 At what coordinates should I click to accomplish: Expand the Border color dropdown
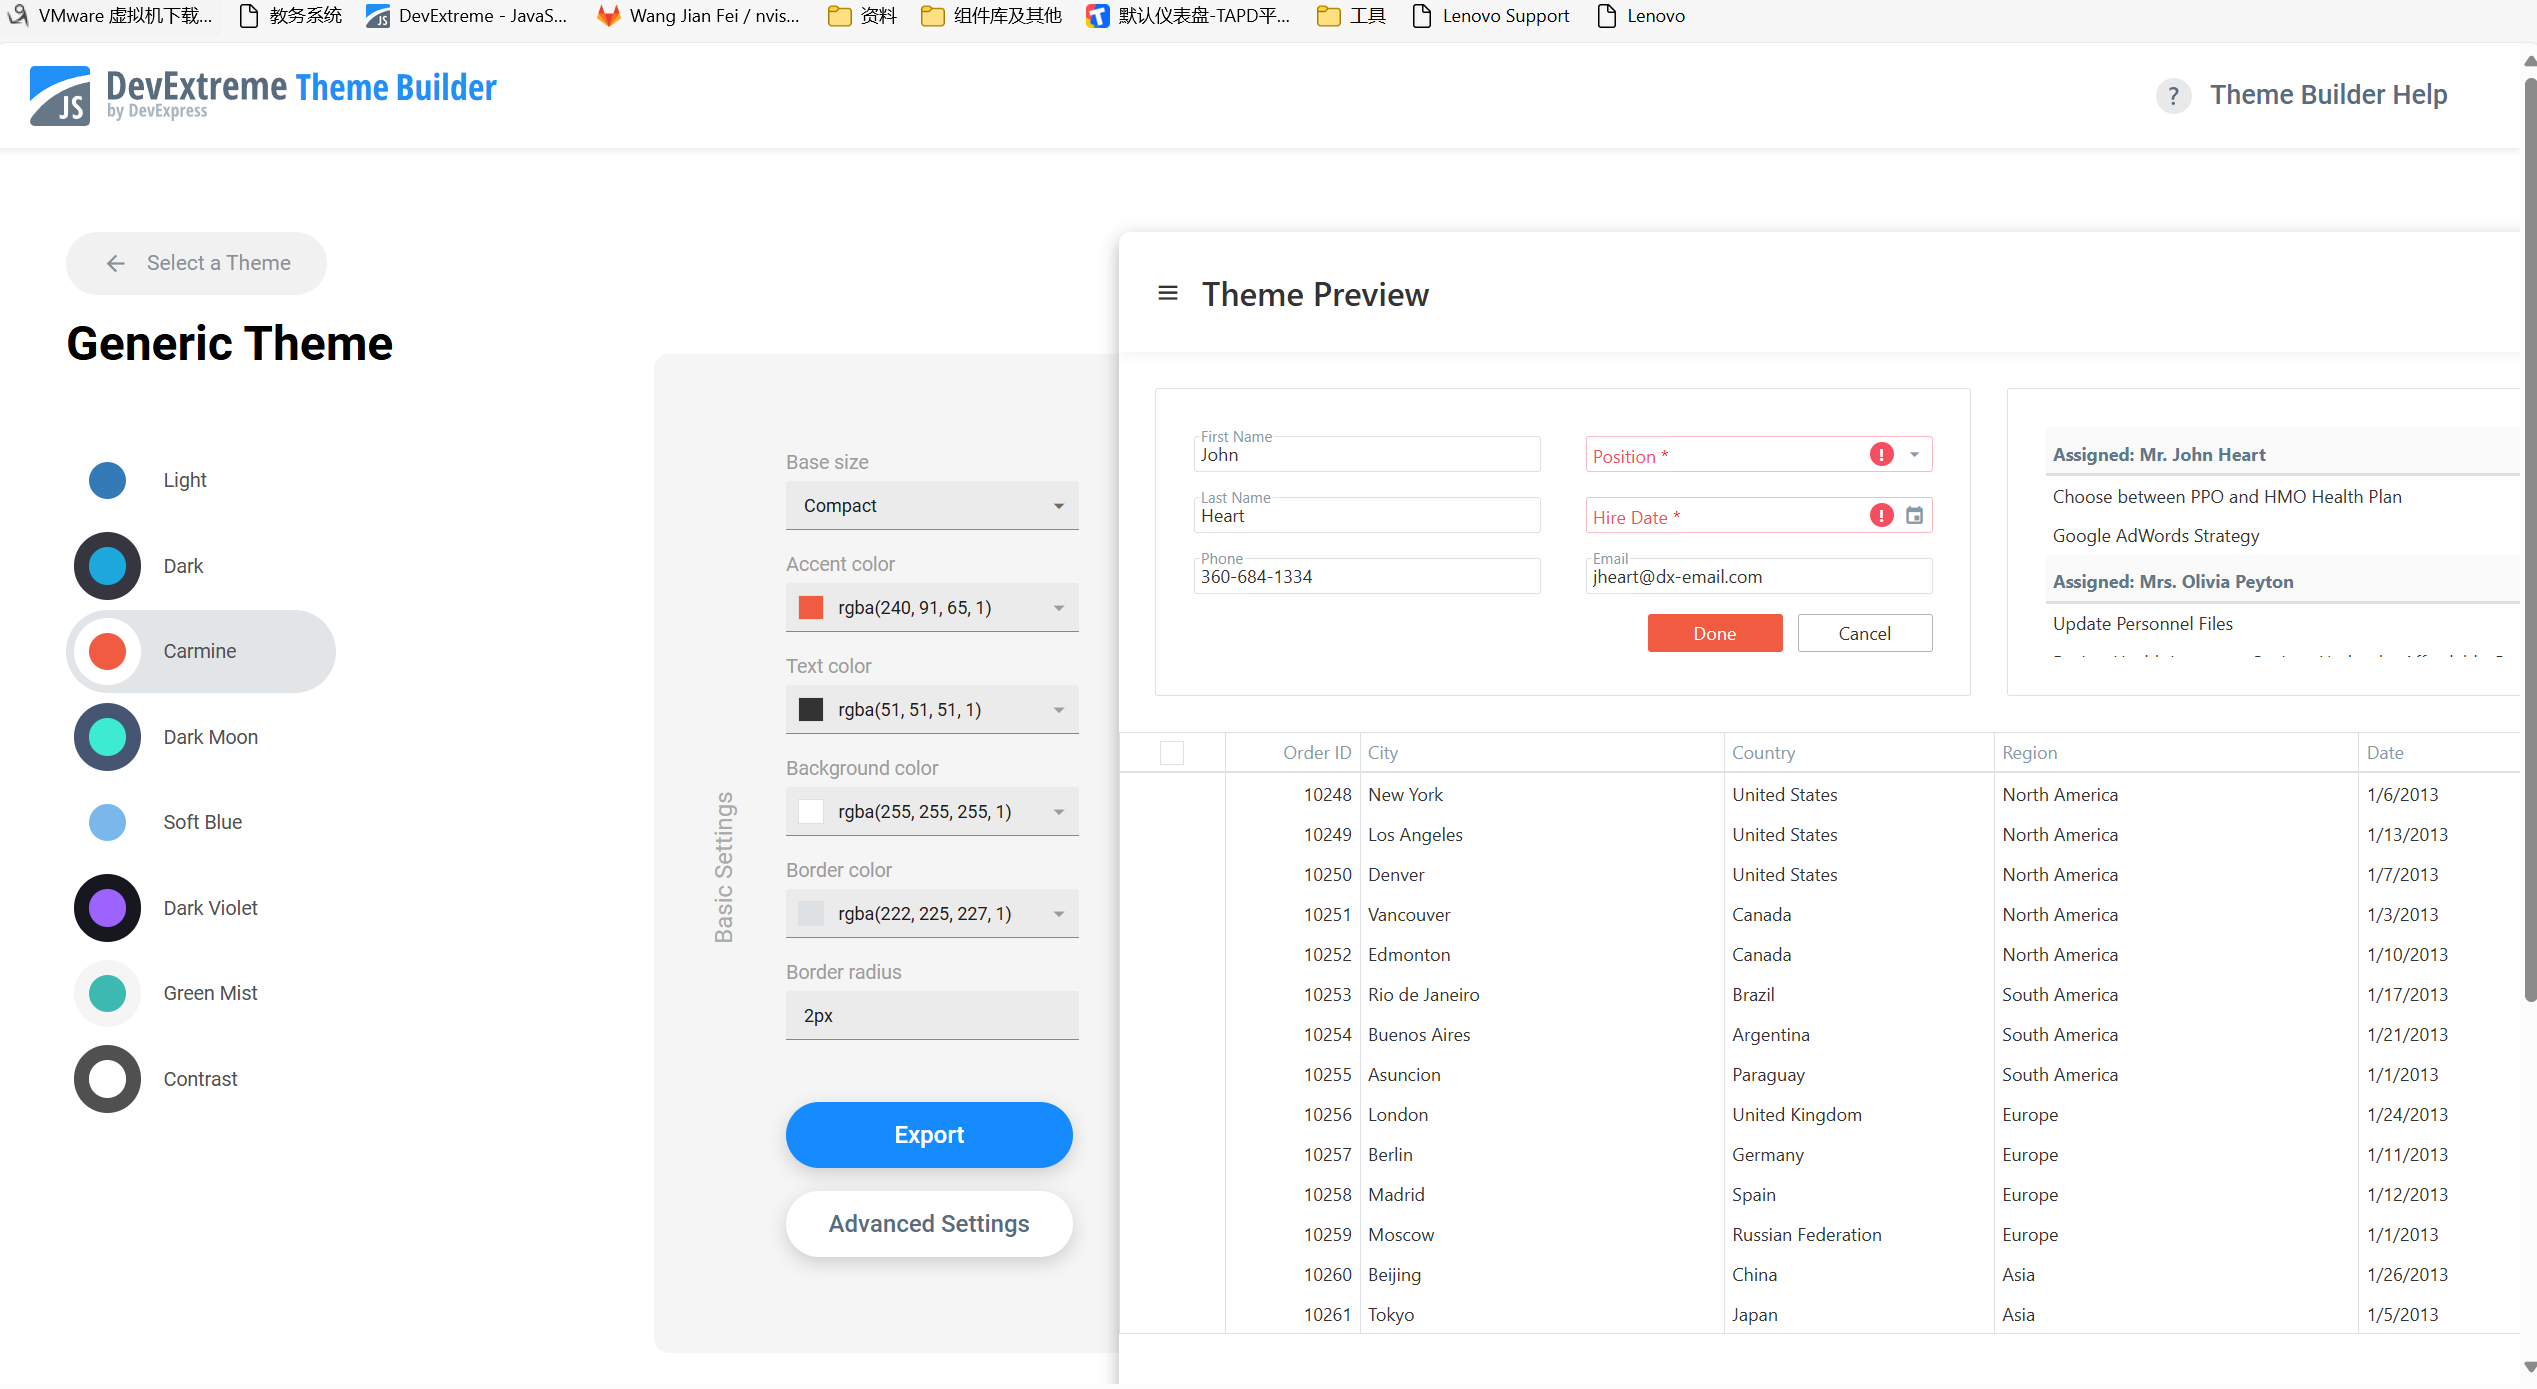pyautogui.click(x=1058, y=914)
